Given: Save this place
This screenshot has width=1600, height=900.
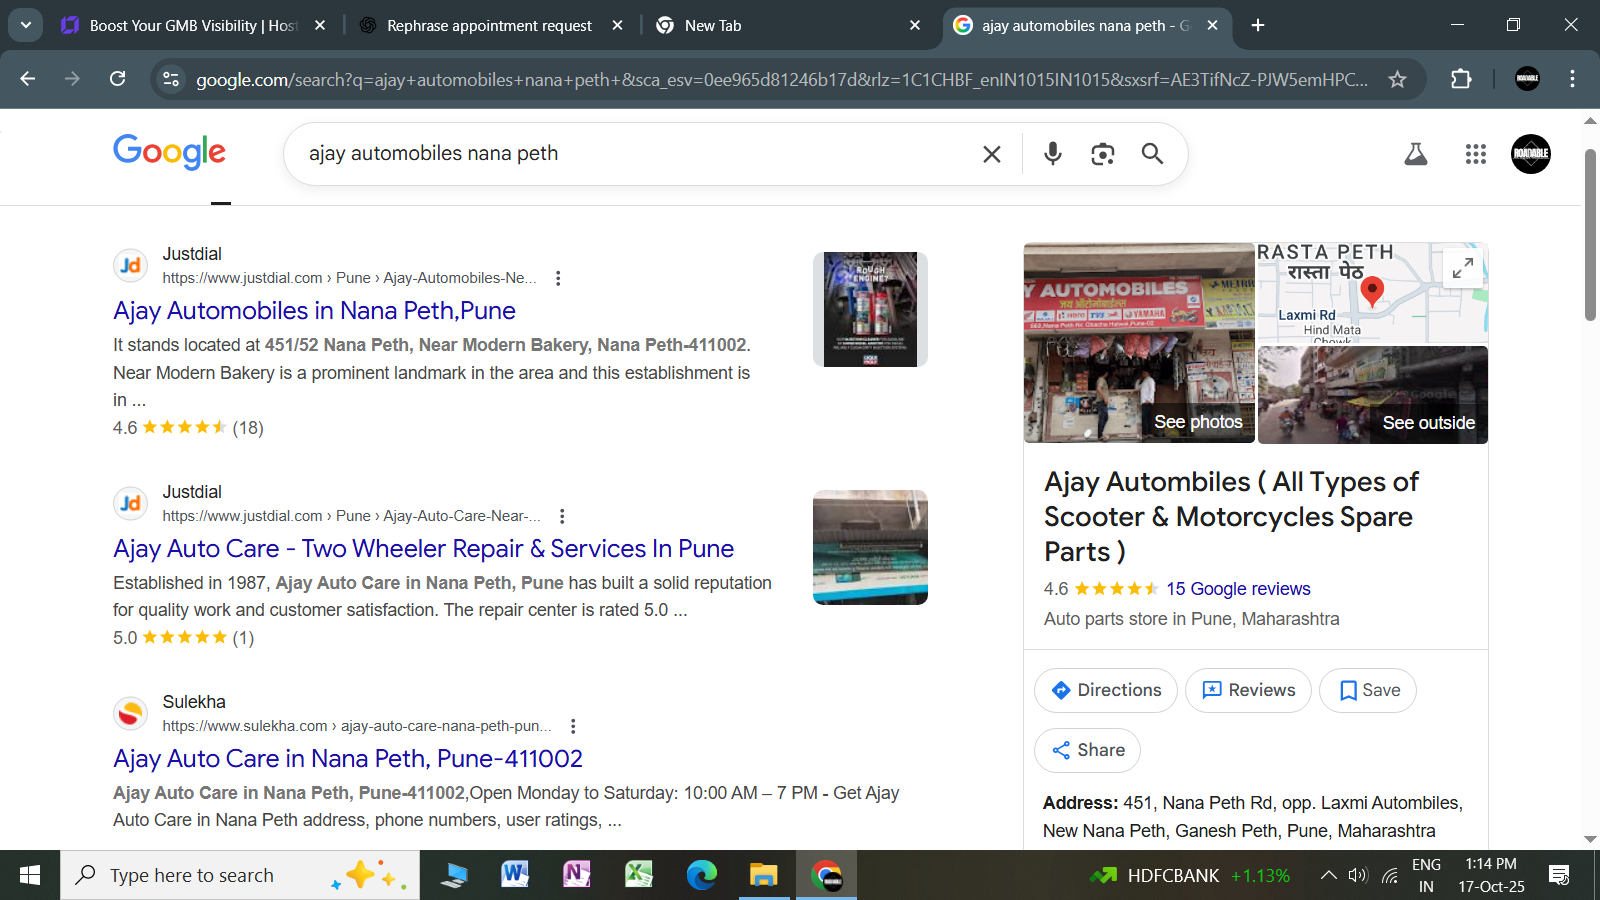Looking at the screenshot, I should (1368, 690).
